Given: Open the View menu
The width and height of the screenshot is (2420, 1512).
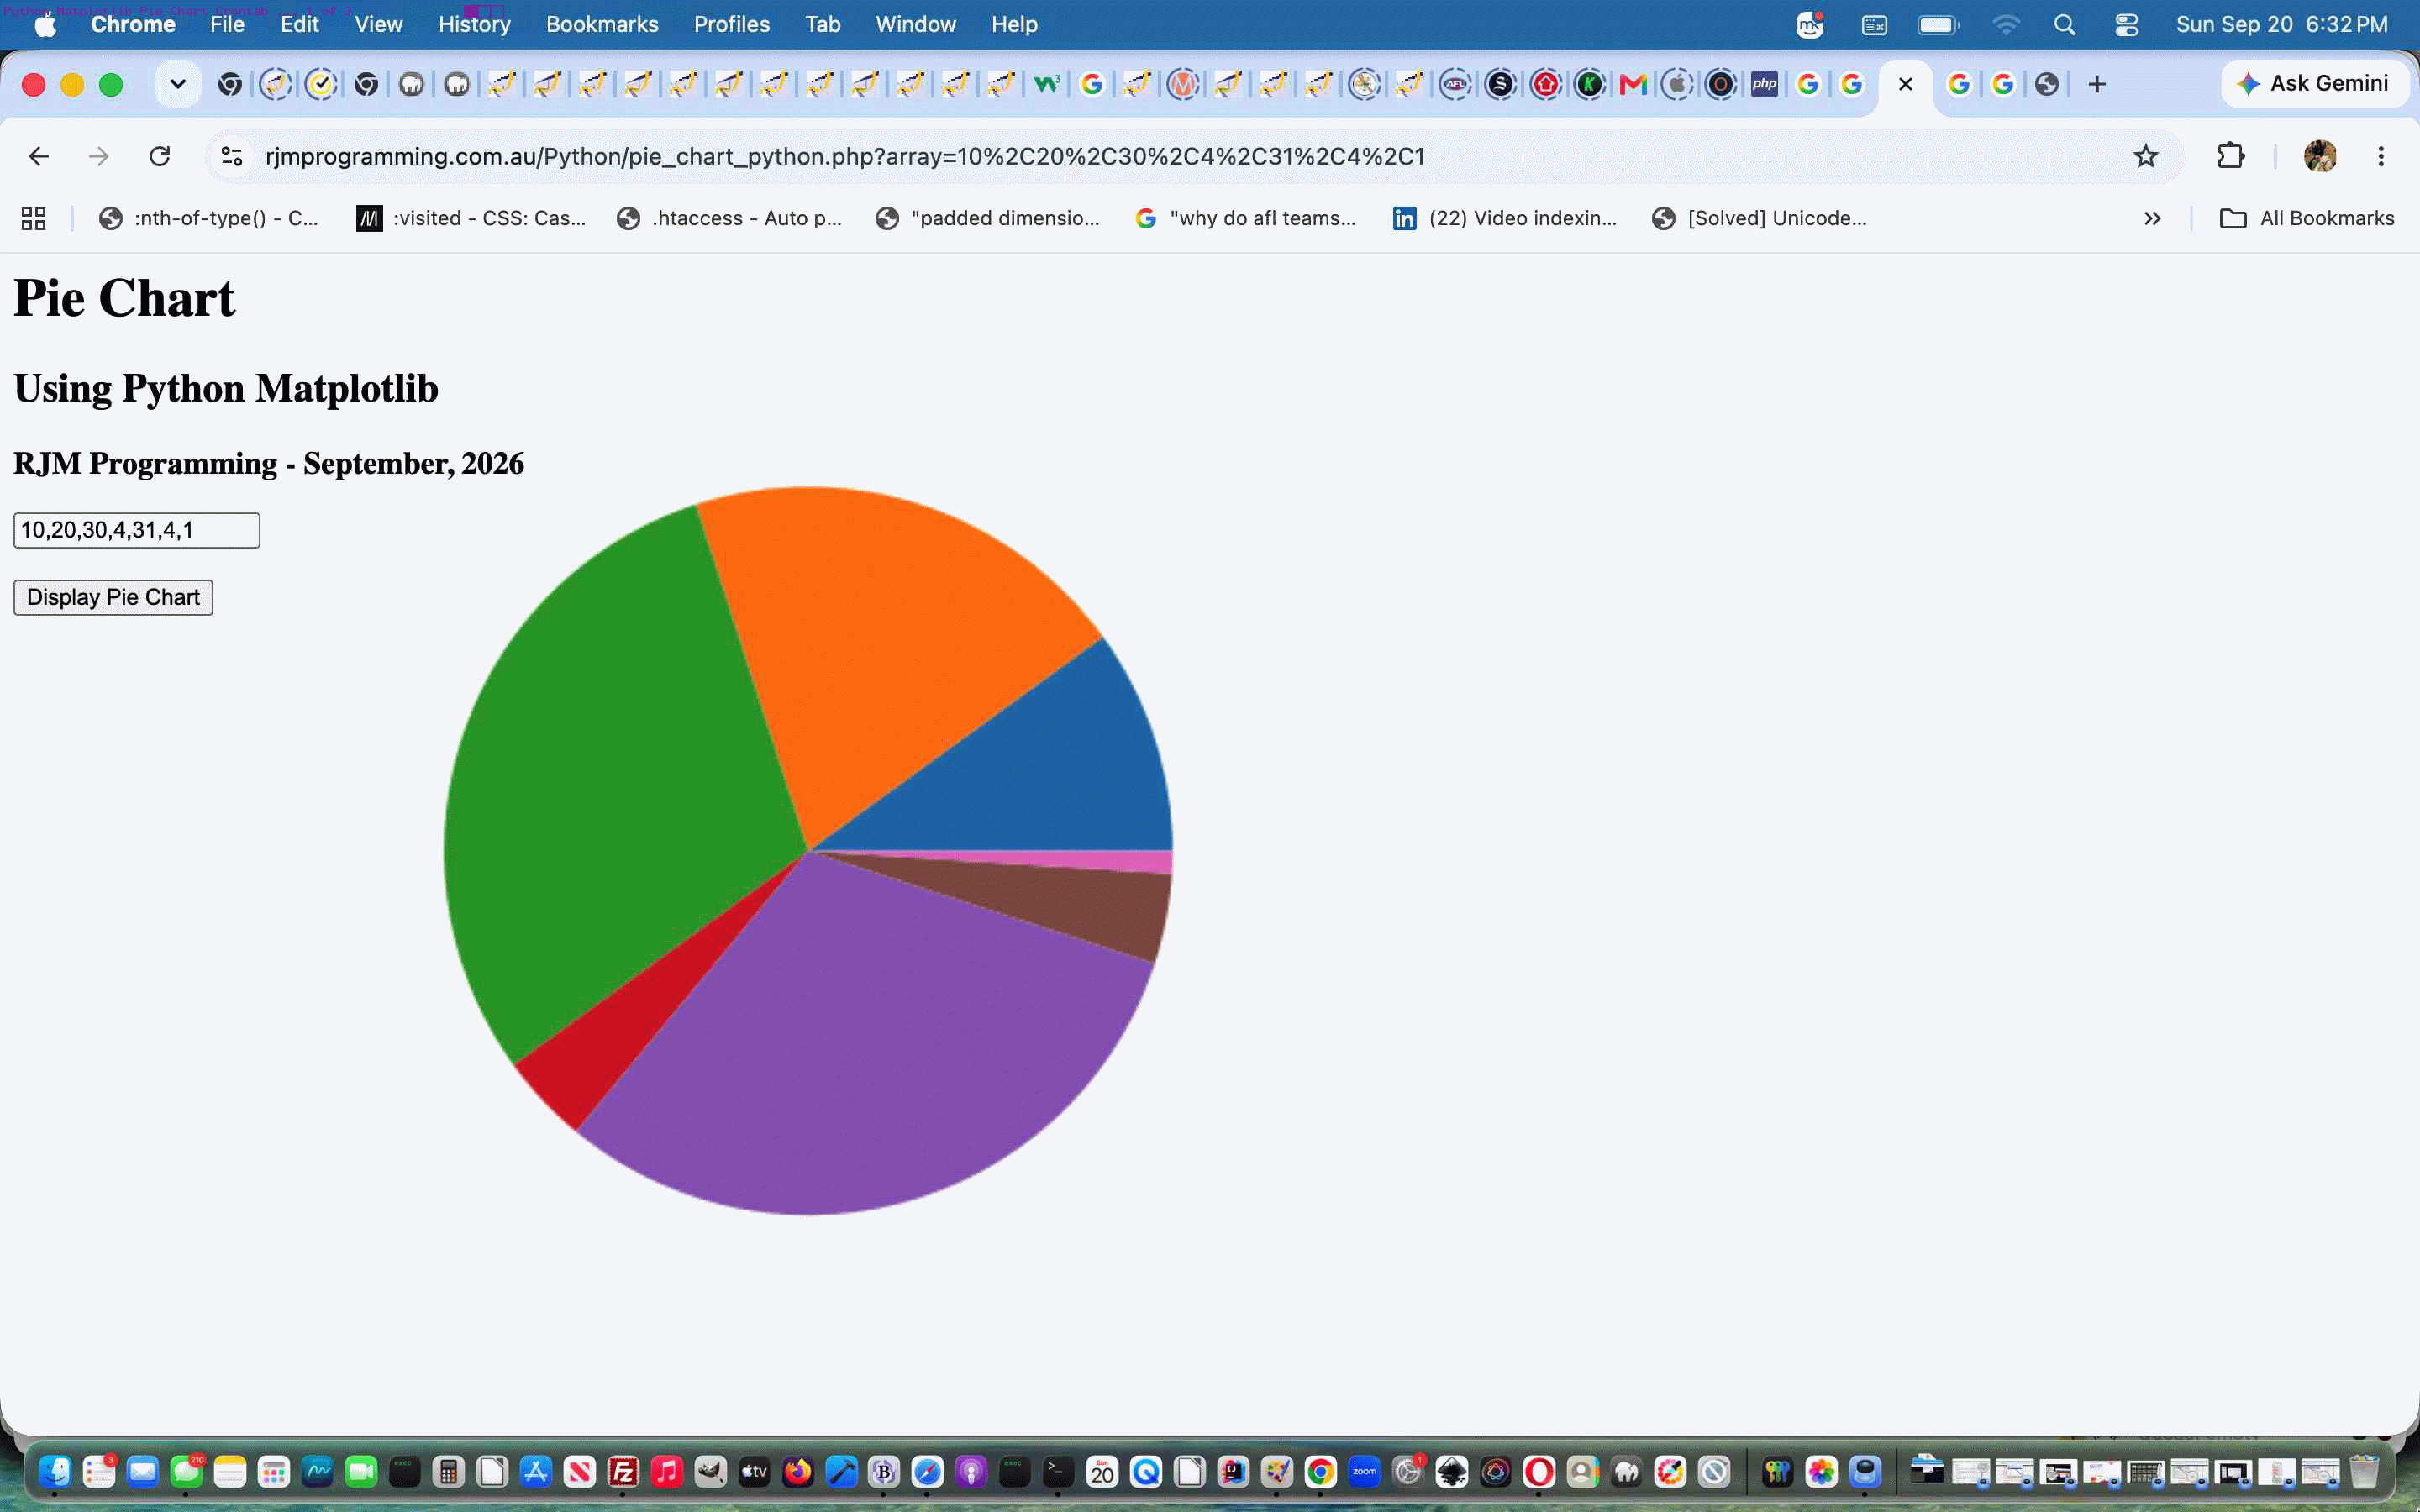Looking at the screenshot, I should pos(378,24).
